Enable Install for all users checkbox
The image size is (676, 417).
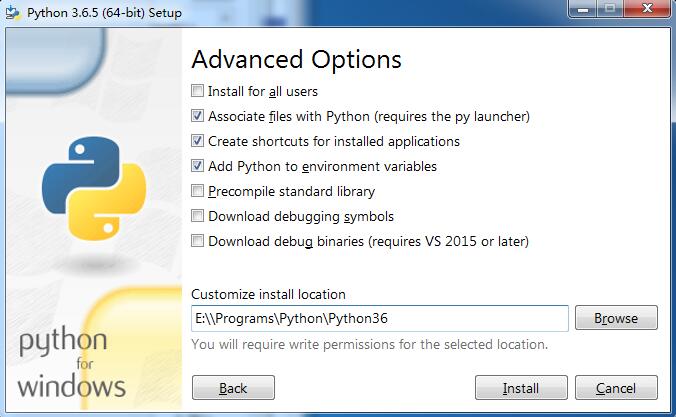click(197, 91)
